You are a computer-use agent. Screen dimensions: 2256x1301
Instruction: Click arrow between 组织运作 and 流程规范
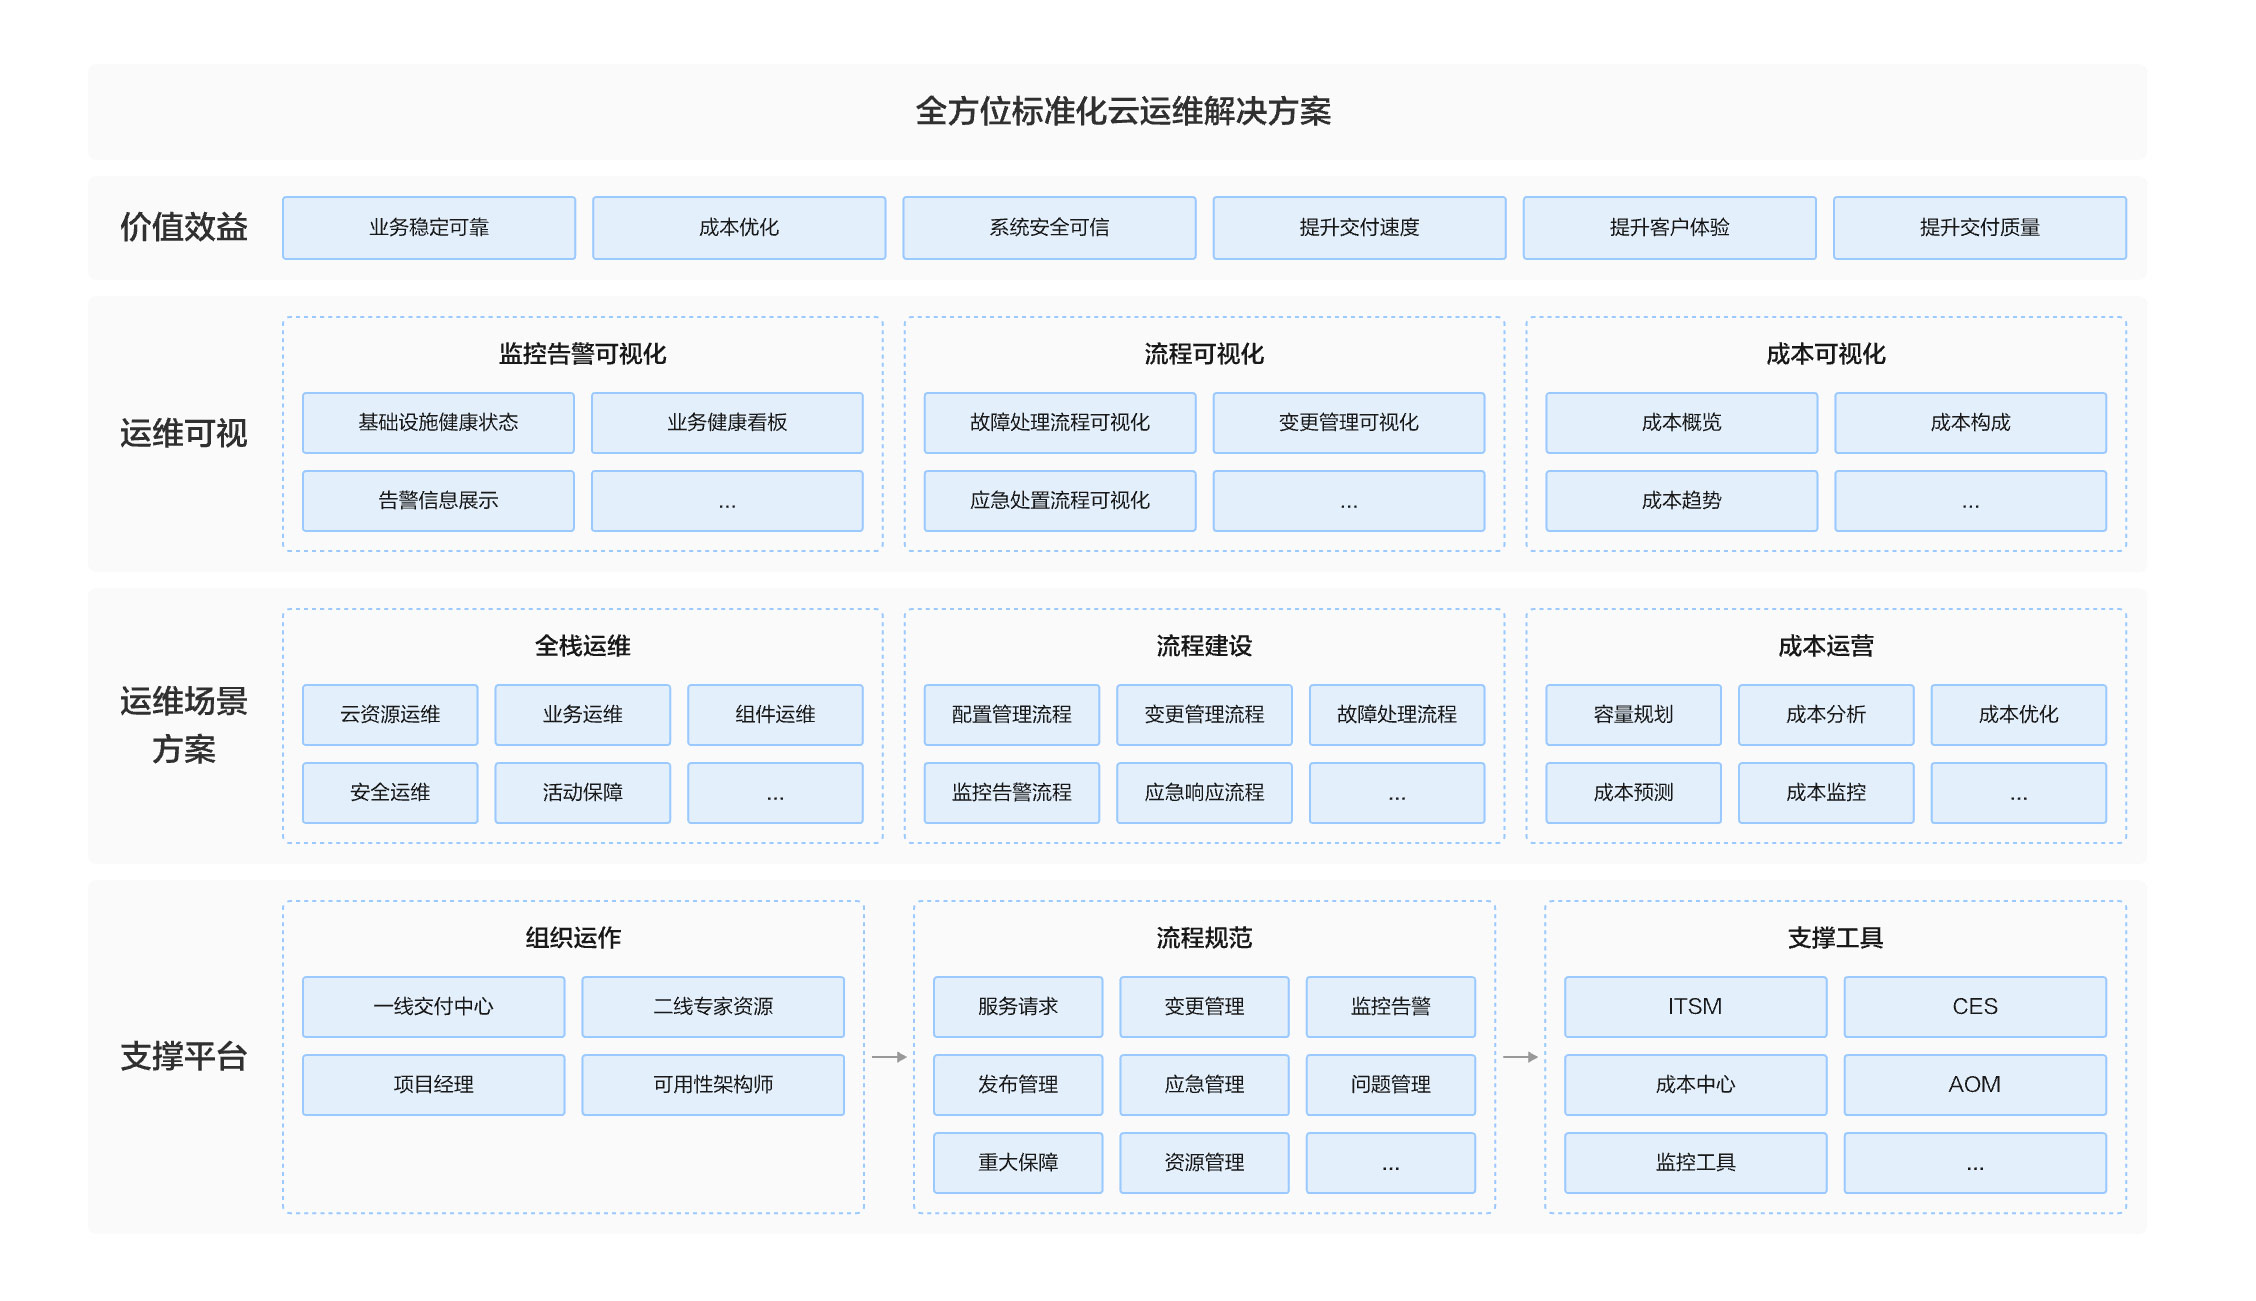tap(889, 1057)
